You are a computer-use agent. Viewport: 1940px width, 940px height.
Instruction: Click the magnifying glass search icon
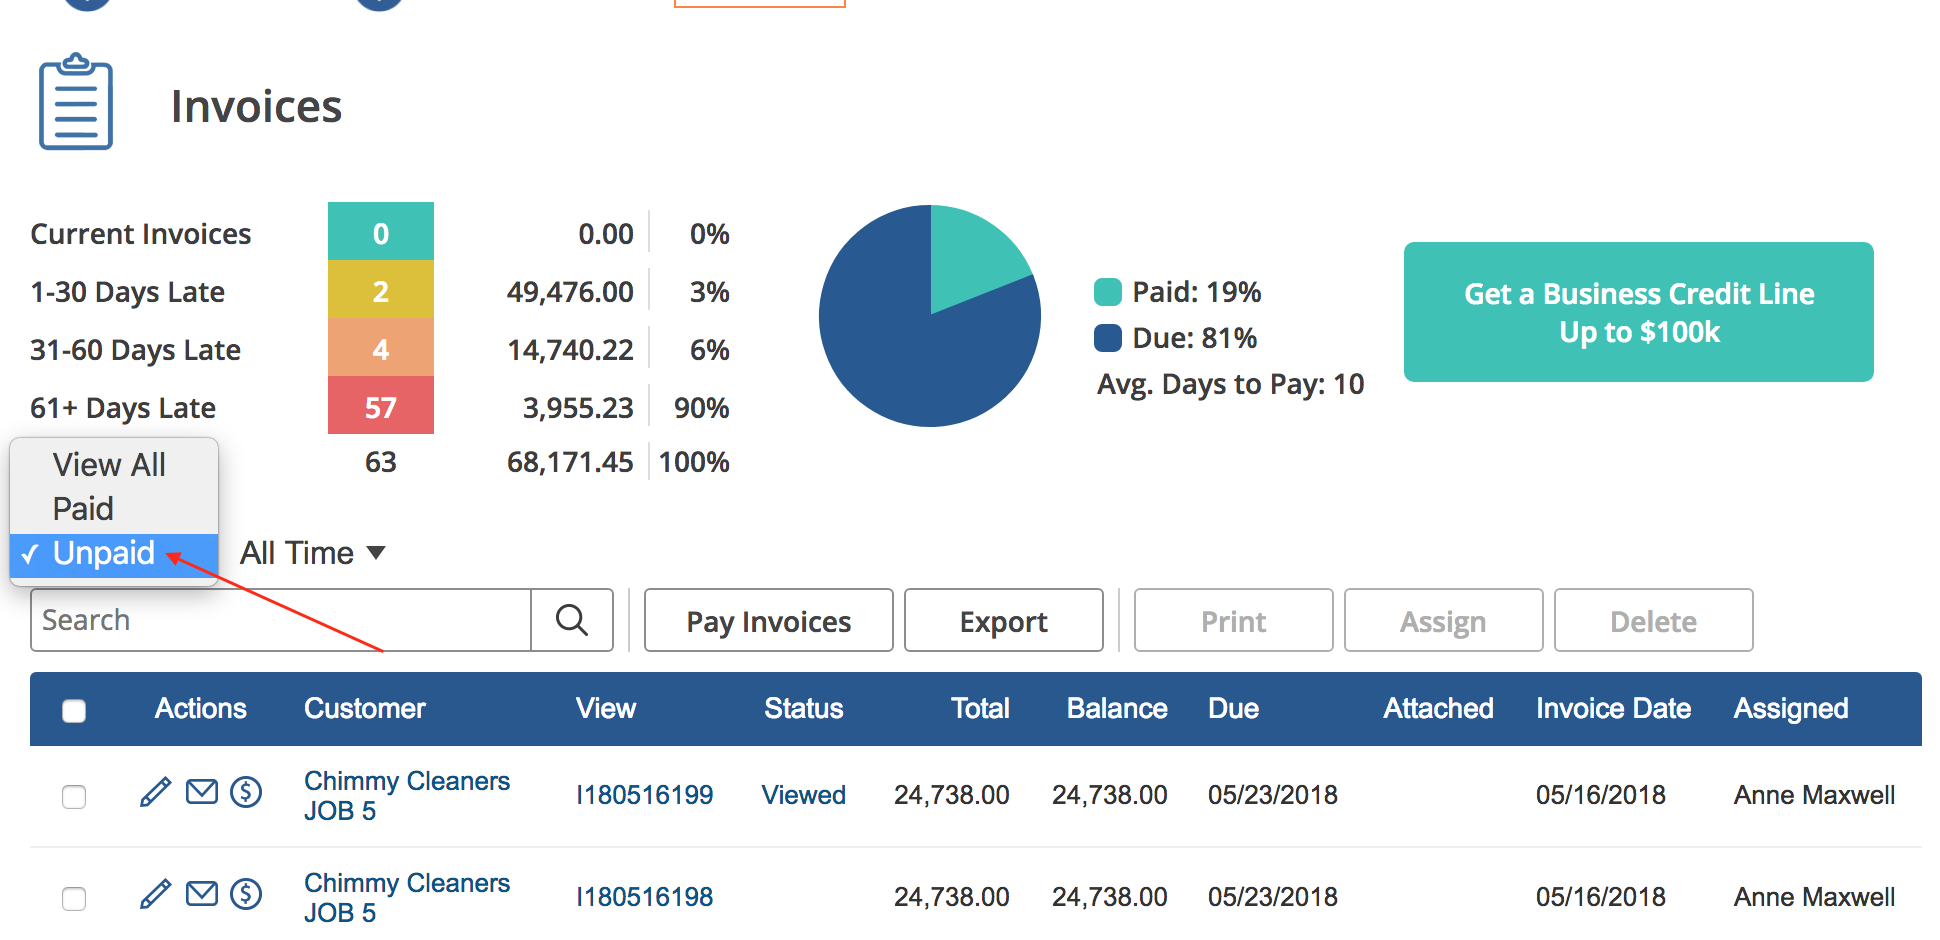(x=572, y=620)
